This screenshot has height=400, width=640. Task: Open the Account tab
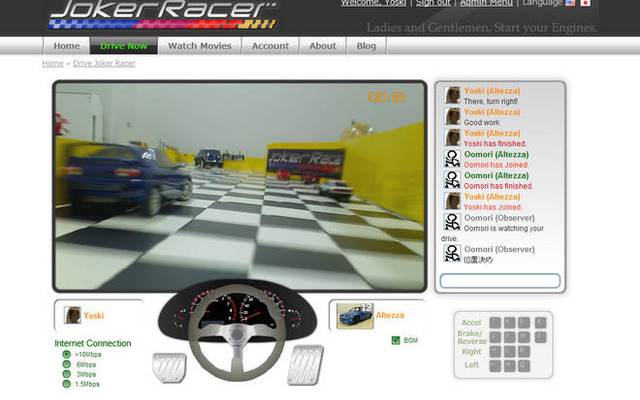point(270,46)
